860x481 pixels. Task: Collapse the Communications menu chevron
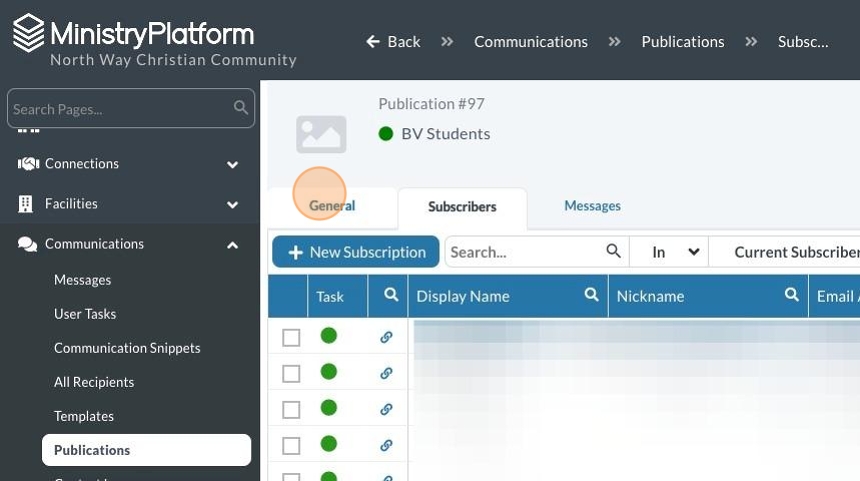233,245
